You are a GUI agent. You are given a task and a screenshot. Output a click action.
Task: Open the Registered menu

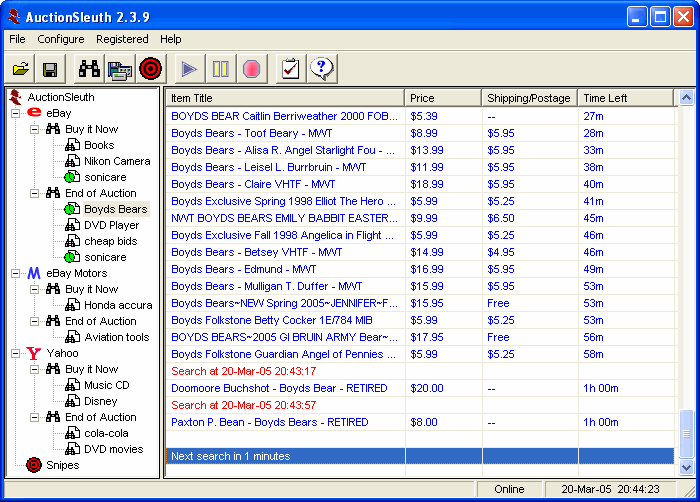pos(122,39)
